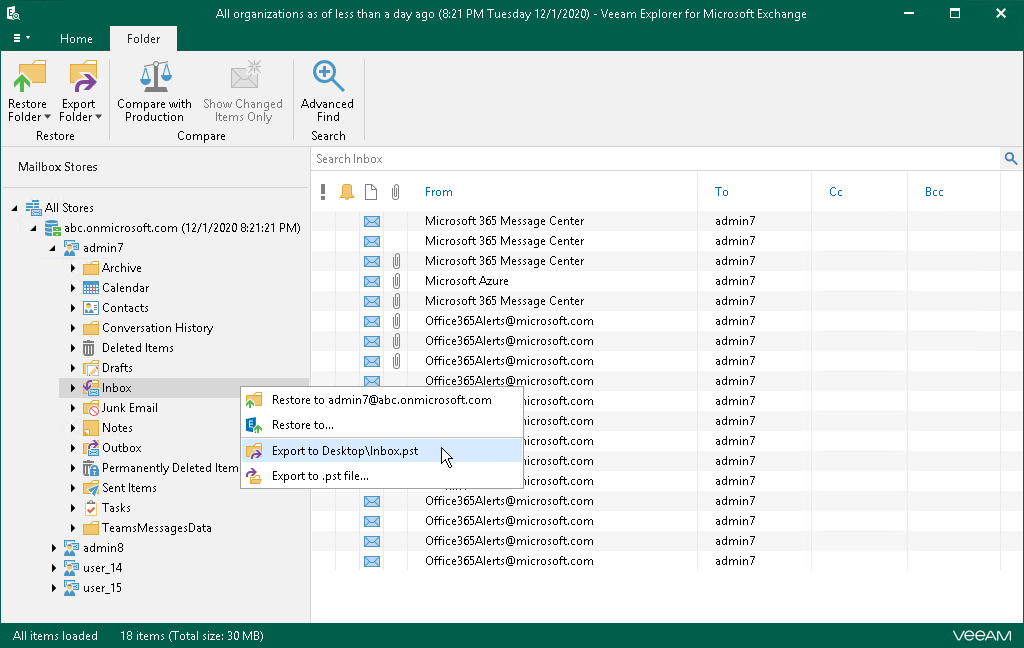Choose Export to Desktop\Inbox.pst

point(345,451)
